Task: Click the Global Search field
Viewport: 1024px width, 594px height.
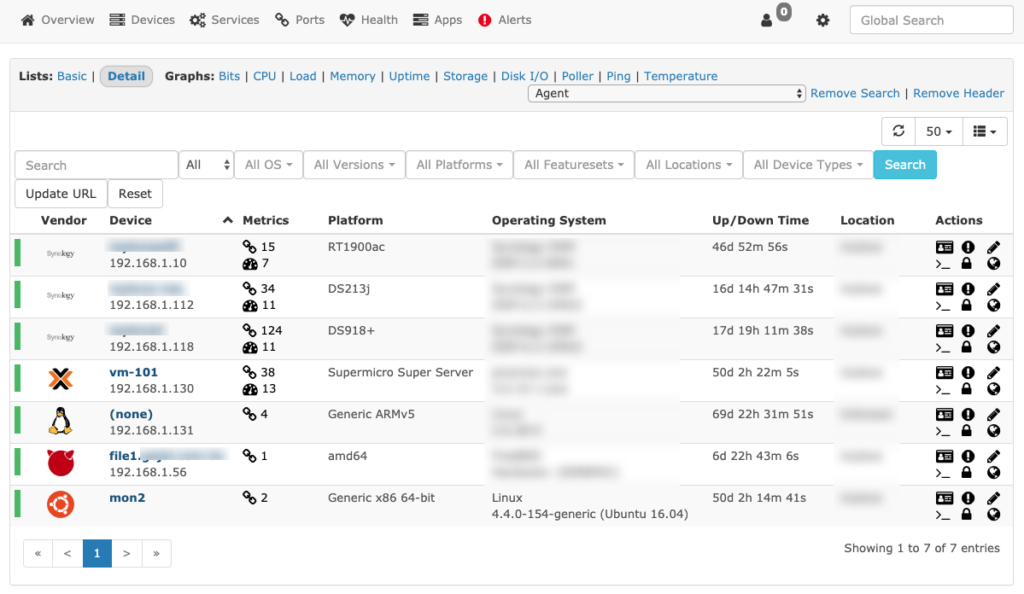Action: tap(931, 20)
